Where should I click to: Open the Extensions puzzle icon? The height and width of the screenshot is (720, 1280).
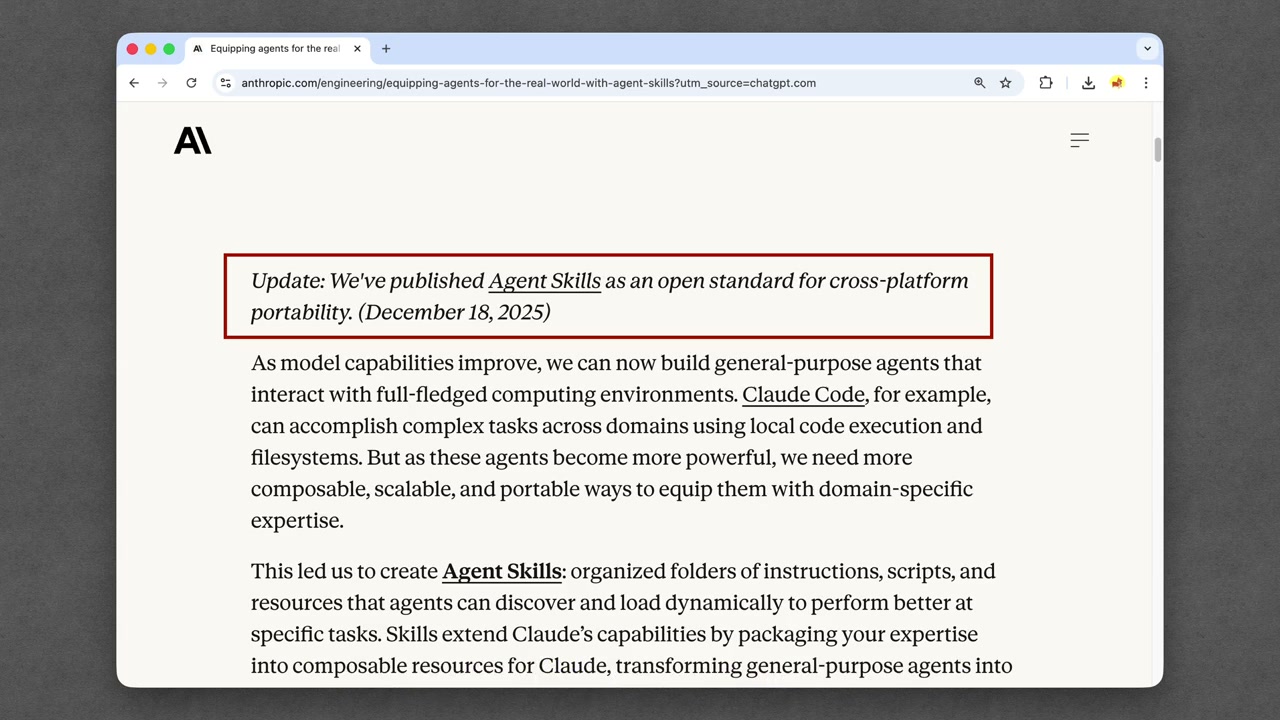coord(1046,83)
